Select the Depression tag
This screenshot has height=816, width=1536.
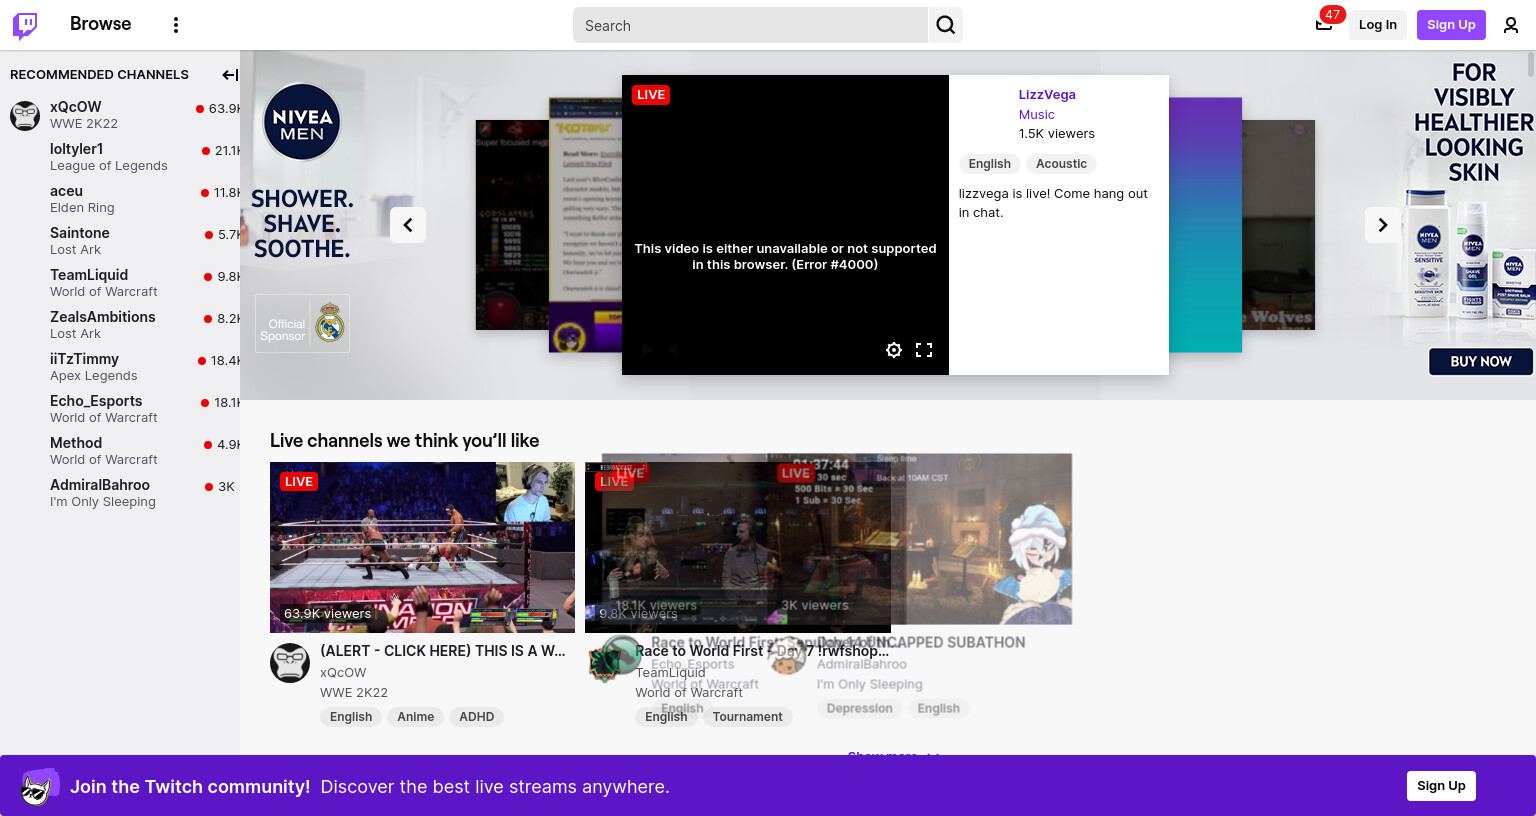[859, 709]
